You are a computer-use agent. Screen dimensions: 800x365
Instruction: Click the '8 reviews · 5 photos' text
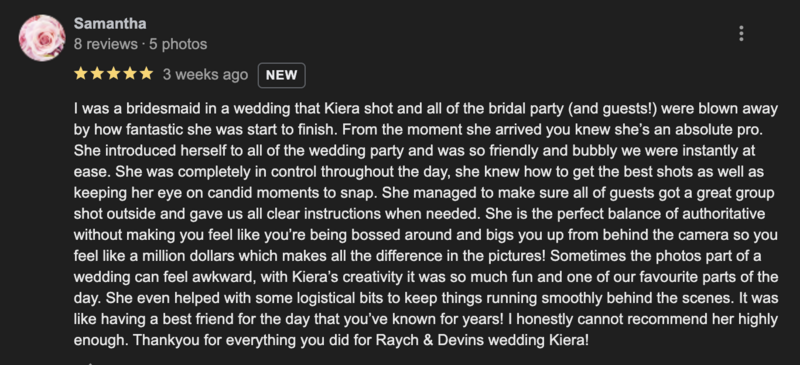click(140, 44)
